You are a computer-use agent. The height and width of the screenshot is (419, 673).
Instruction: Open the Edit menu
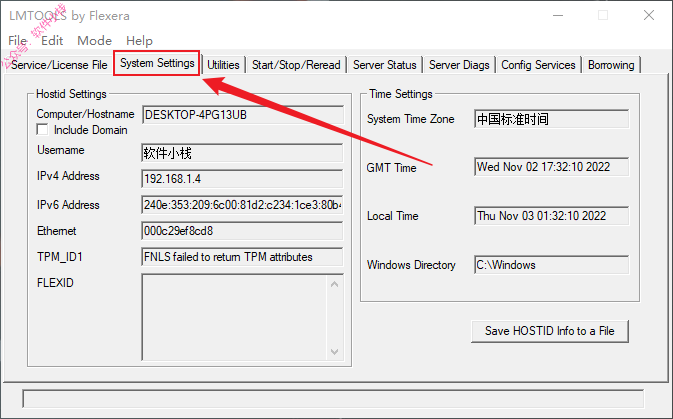pos(52,41)
